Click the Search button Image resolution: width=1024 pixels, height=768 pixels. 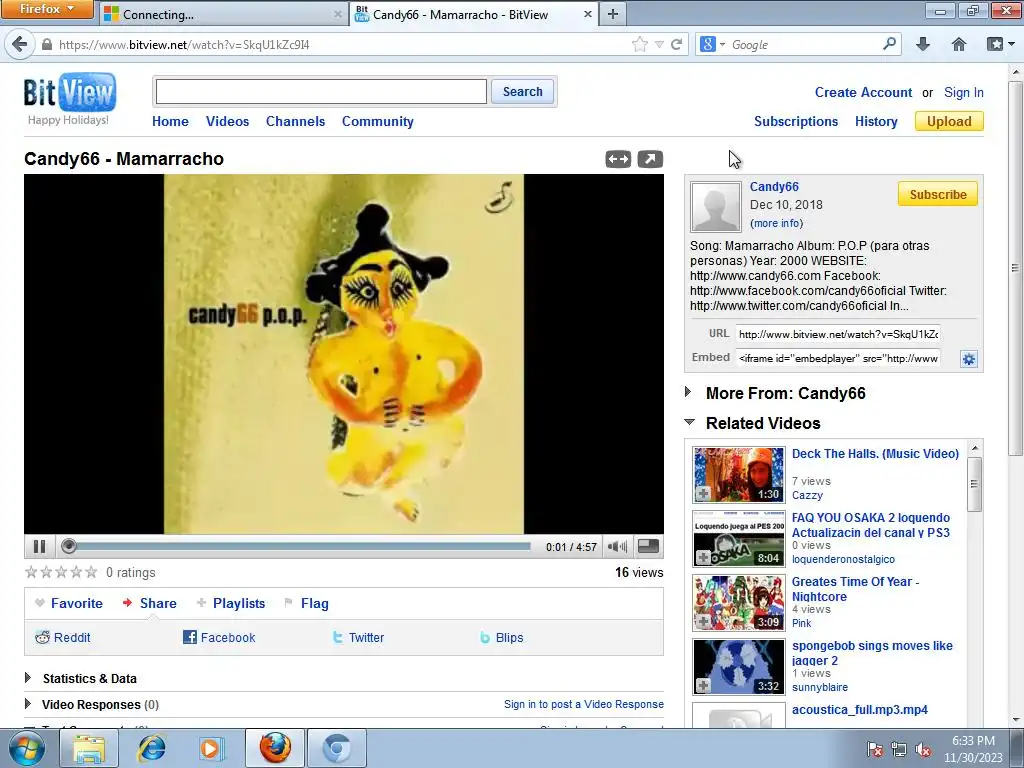coord(522,91)
